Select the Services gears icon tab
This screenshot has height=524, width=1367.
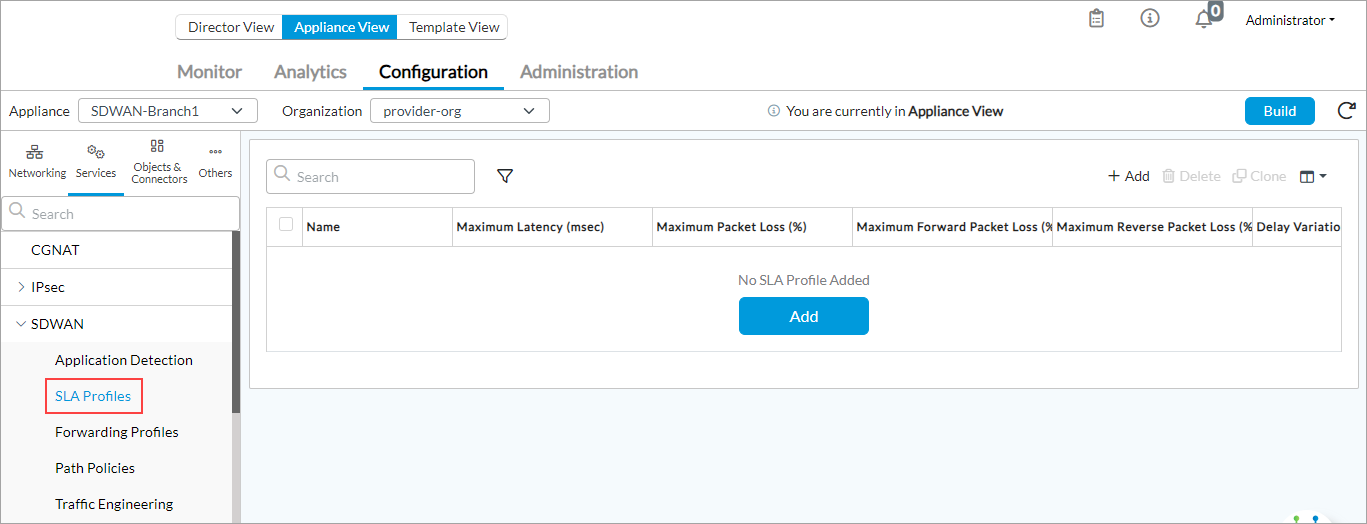click(96, 161)
